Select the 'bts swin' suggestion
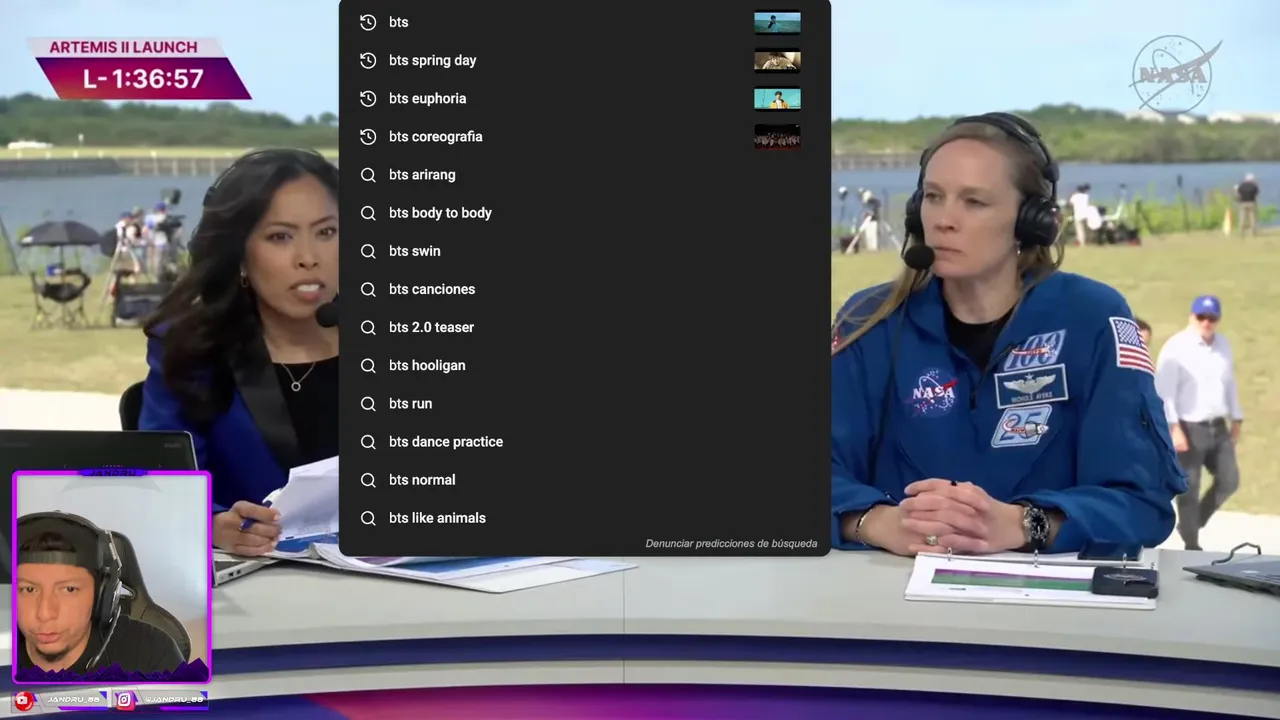Image resolution: width=1280 pixels, height=720 pixels. point(585,251)
